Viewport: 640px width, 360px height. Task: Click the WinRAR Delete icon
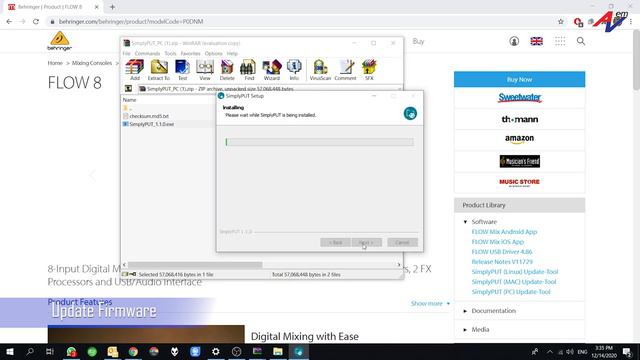pyautogui.click(x=227, y=70)
